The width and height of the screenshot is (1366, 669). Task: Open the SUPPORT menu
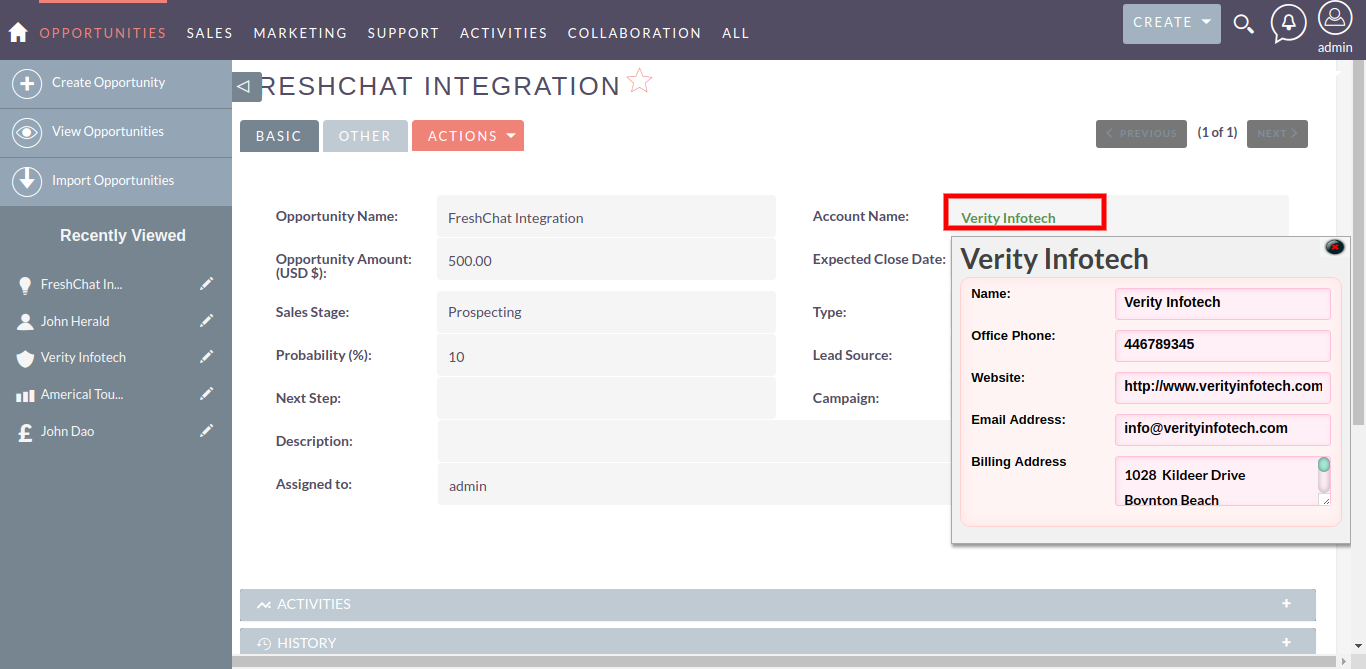pyautogui.click(x=403, y=33)
